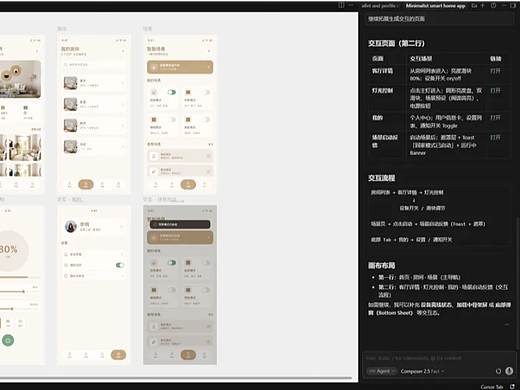Click the active tan nav icon on dimmed feedback screen

point(188,355)
